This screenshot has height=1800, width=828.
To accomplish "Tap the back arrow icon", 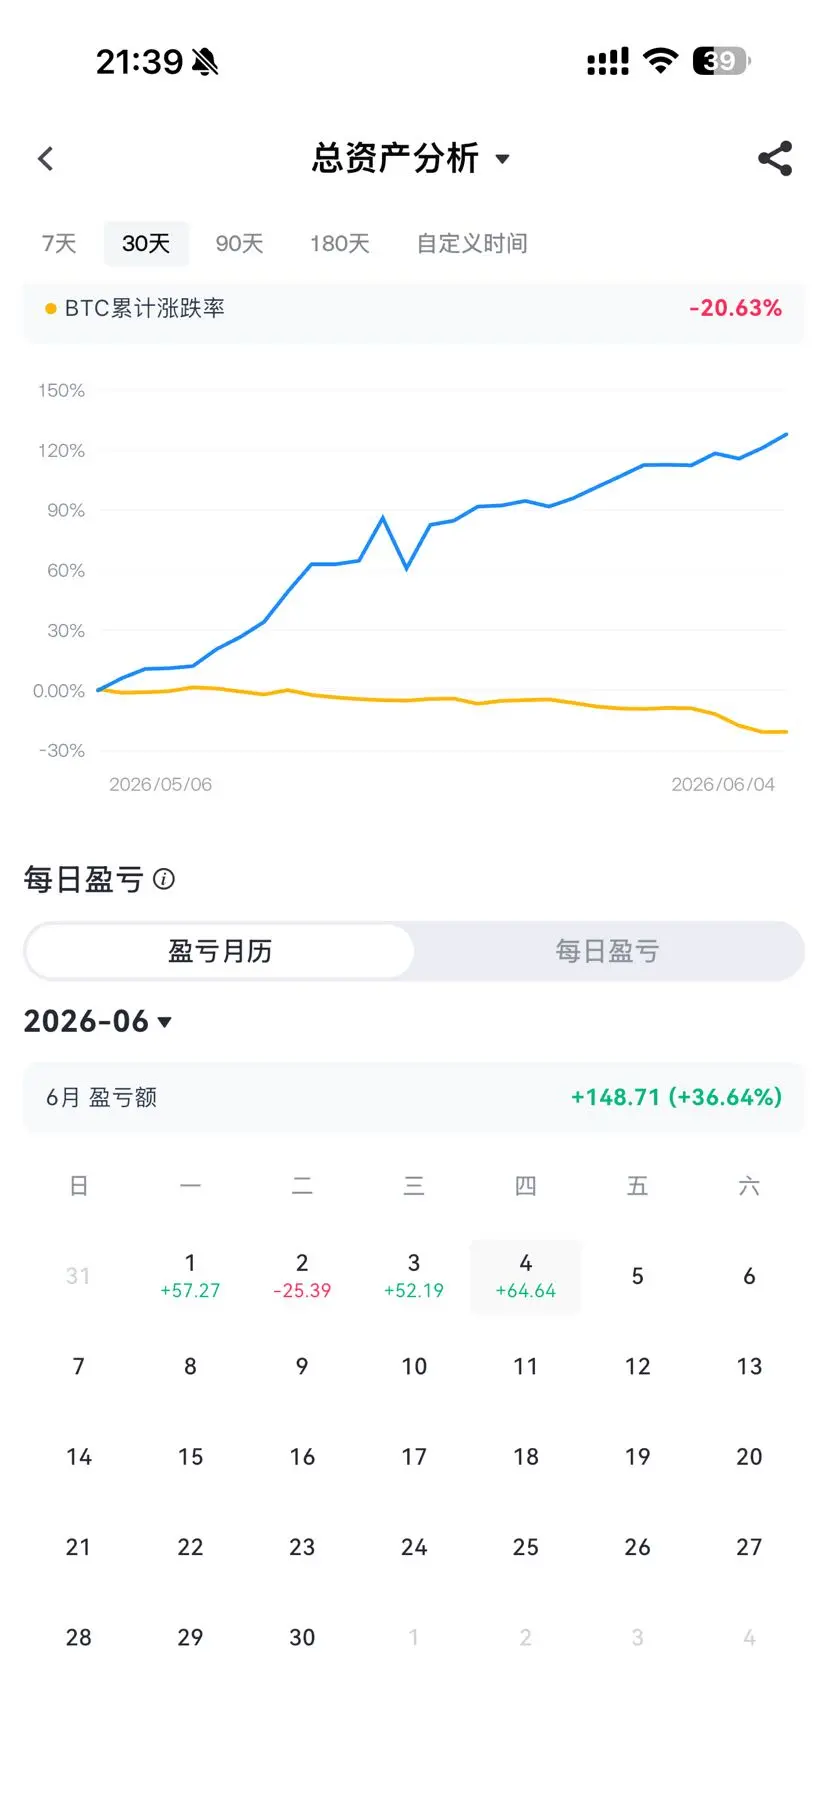I will coord(45,158).
